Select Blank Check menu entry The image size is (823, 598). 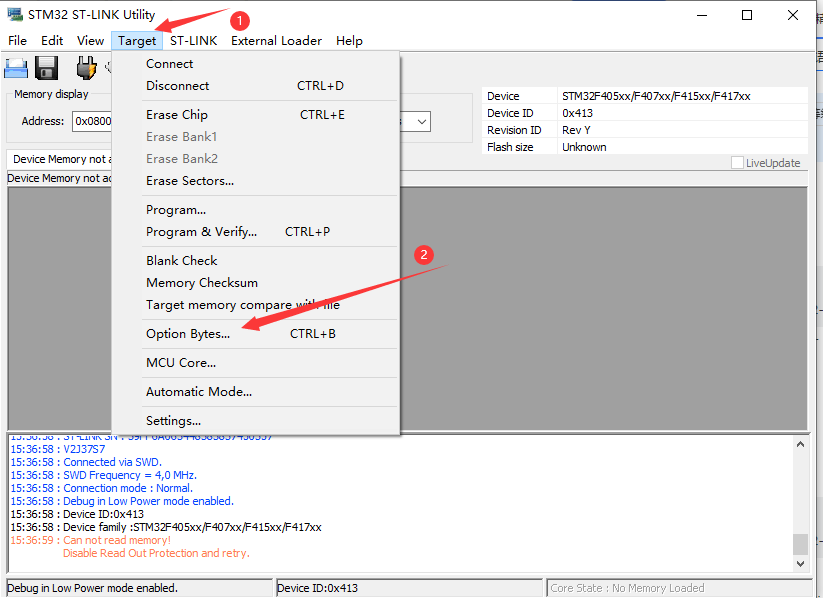(x=256, y=260)
